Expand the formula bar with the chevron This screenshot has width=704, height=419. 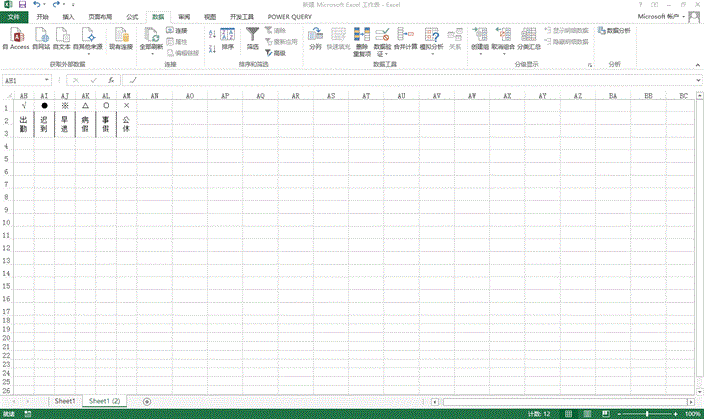[x=696, y=80]
